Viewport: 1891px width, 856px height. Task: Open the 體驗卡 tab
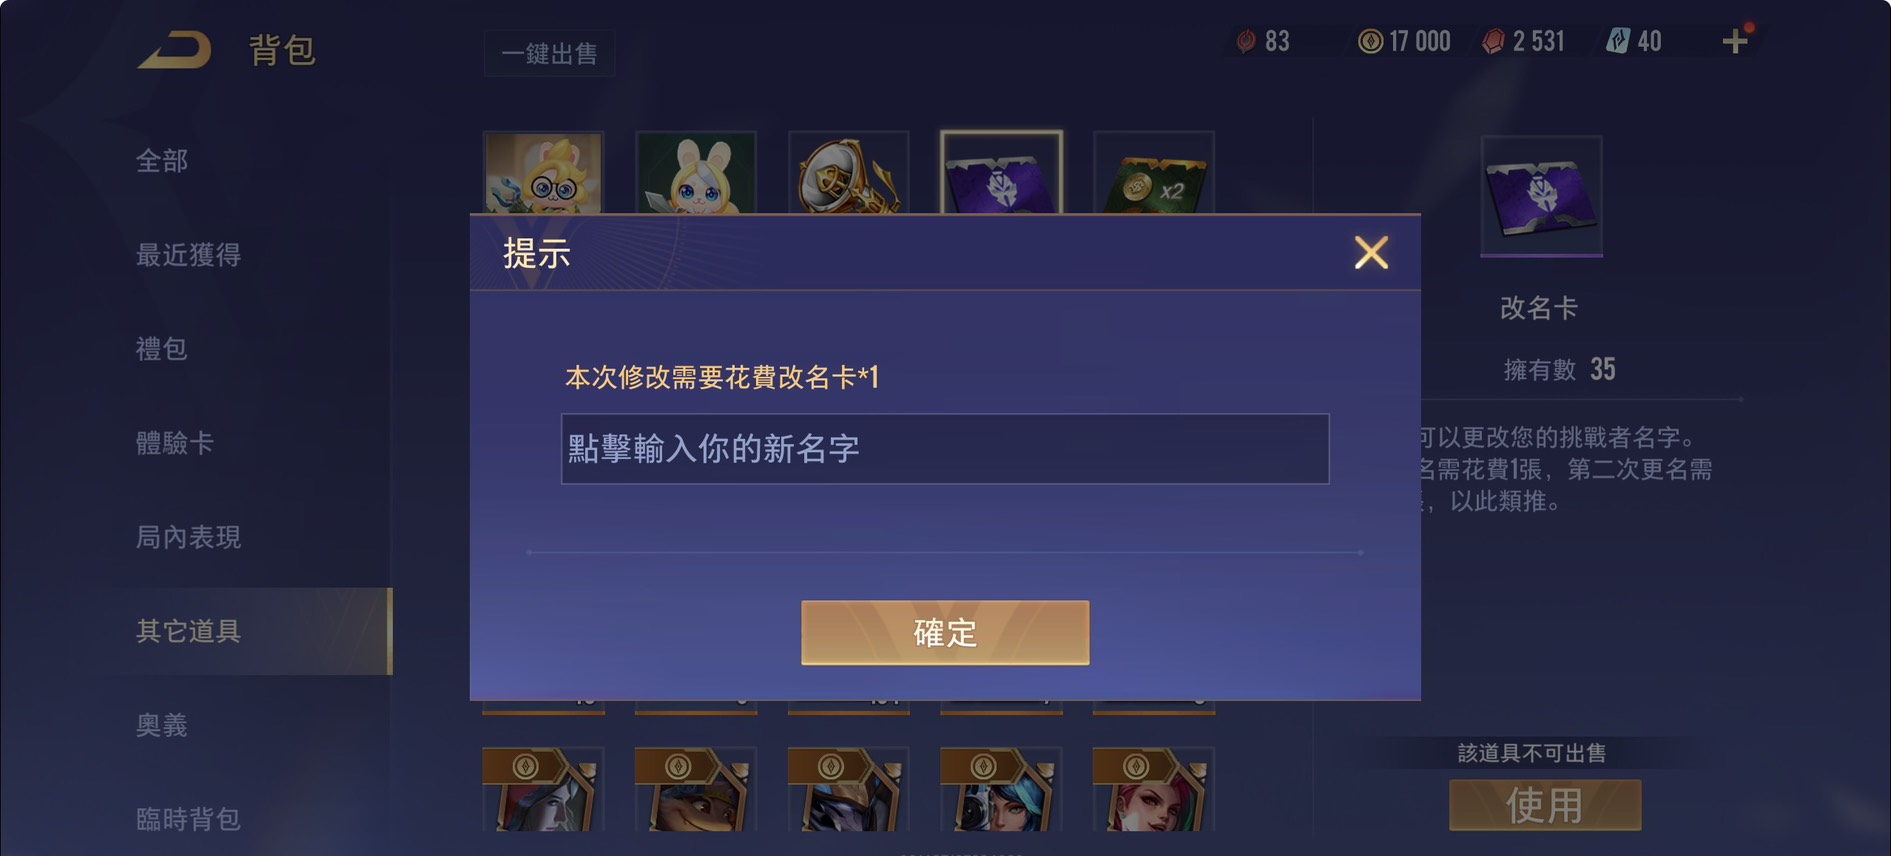pyautogui.click(x=175, y=443)
